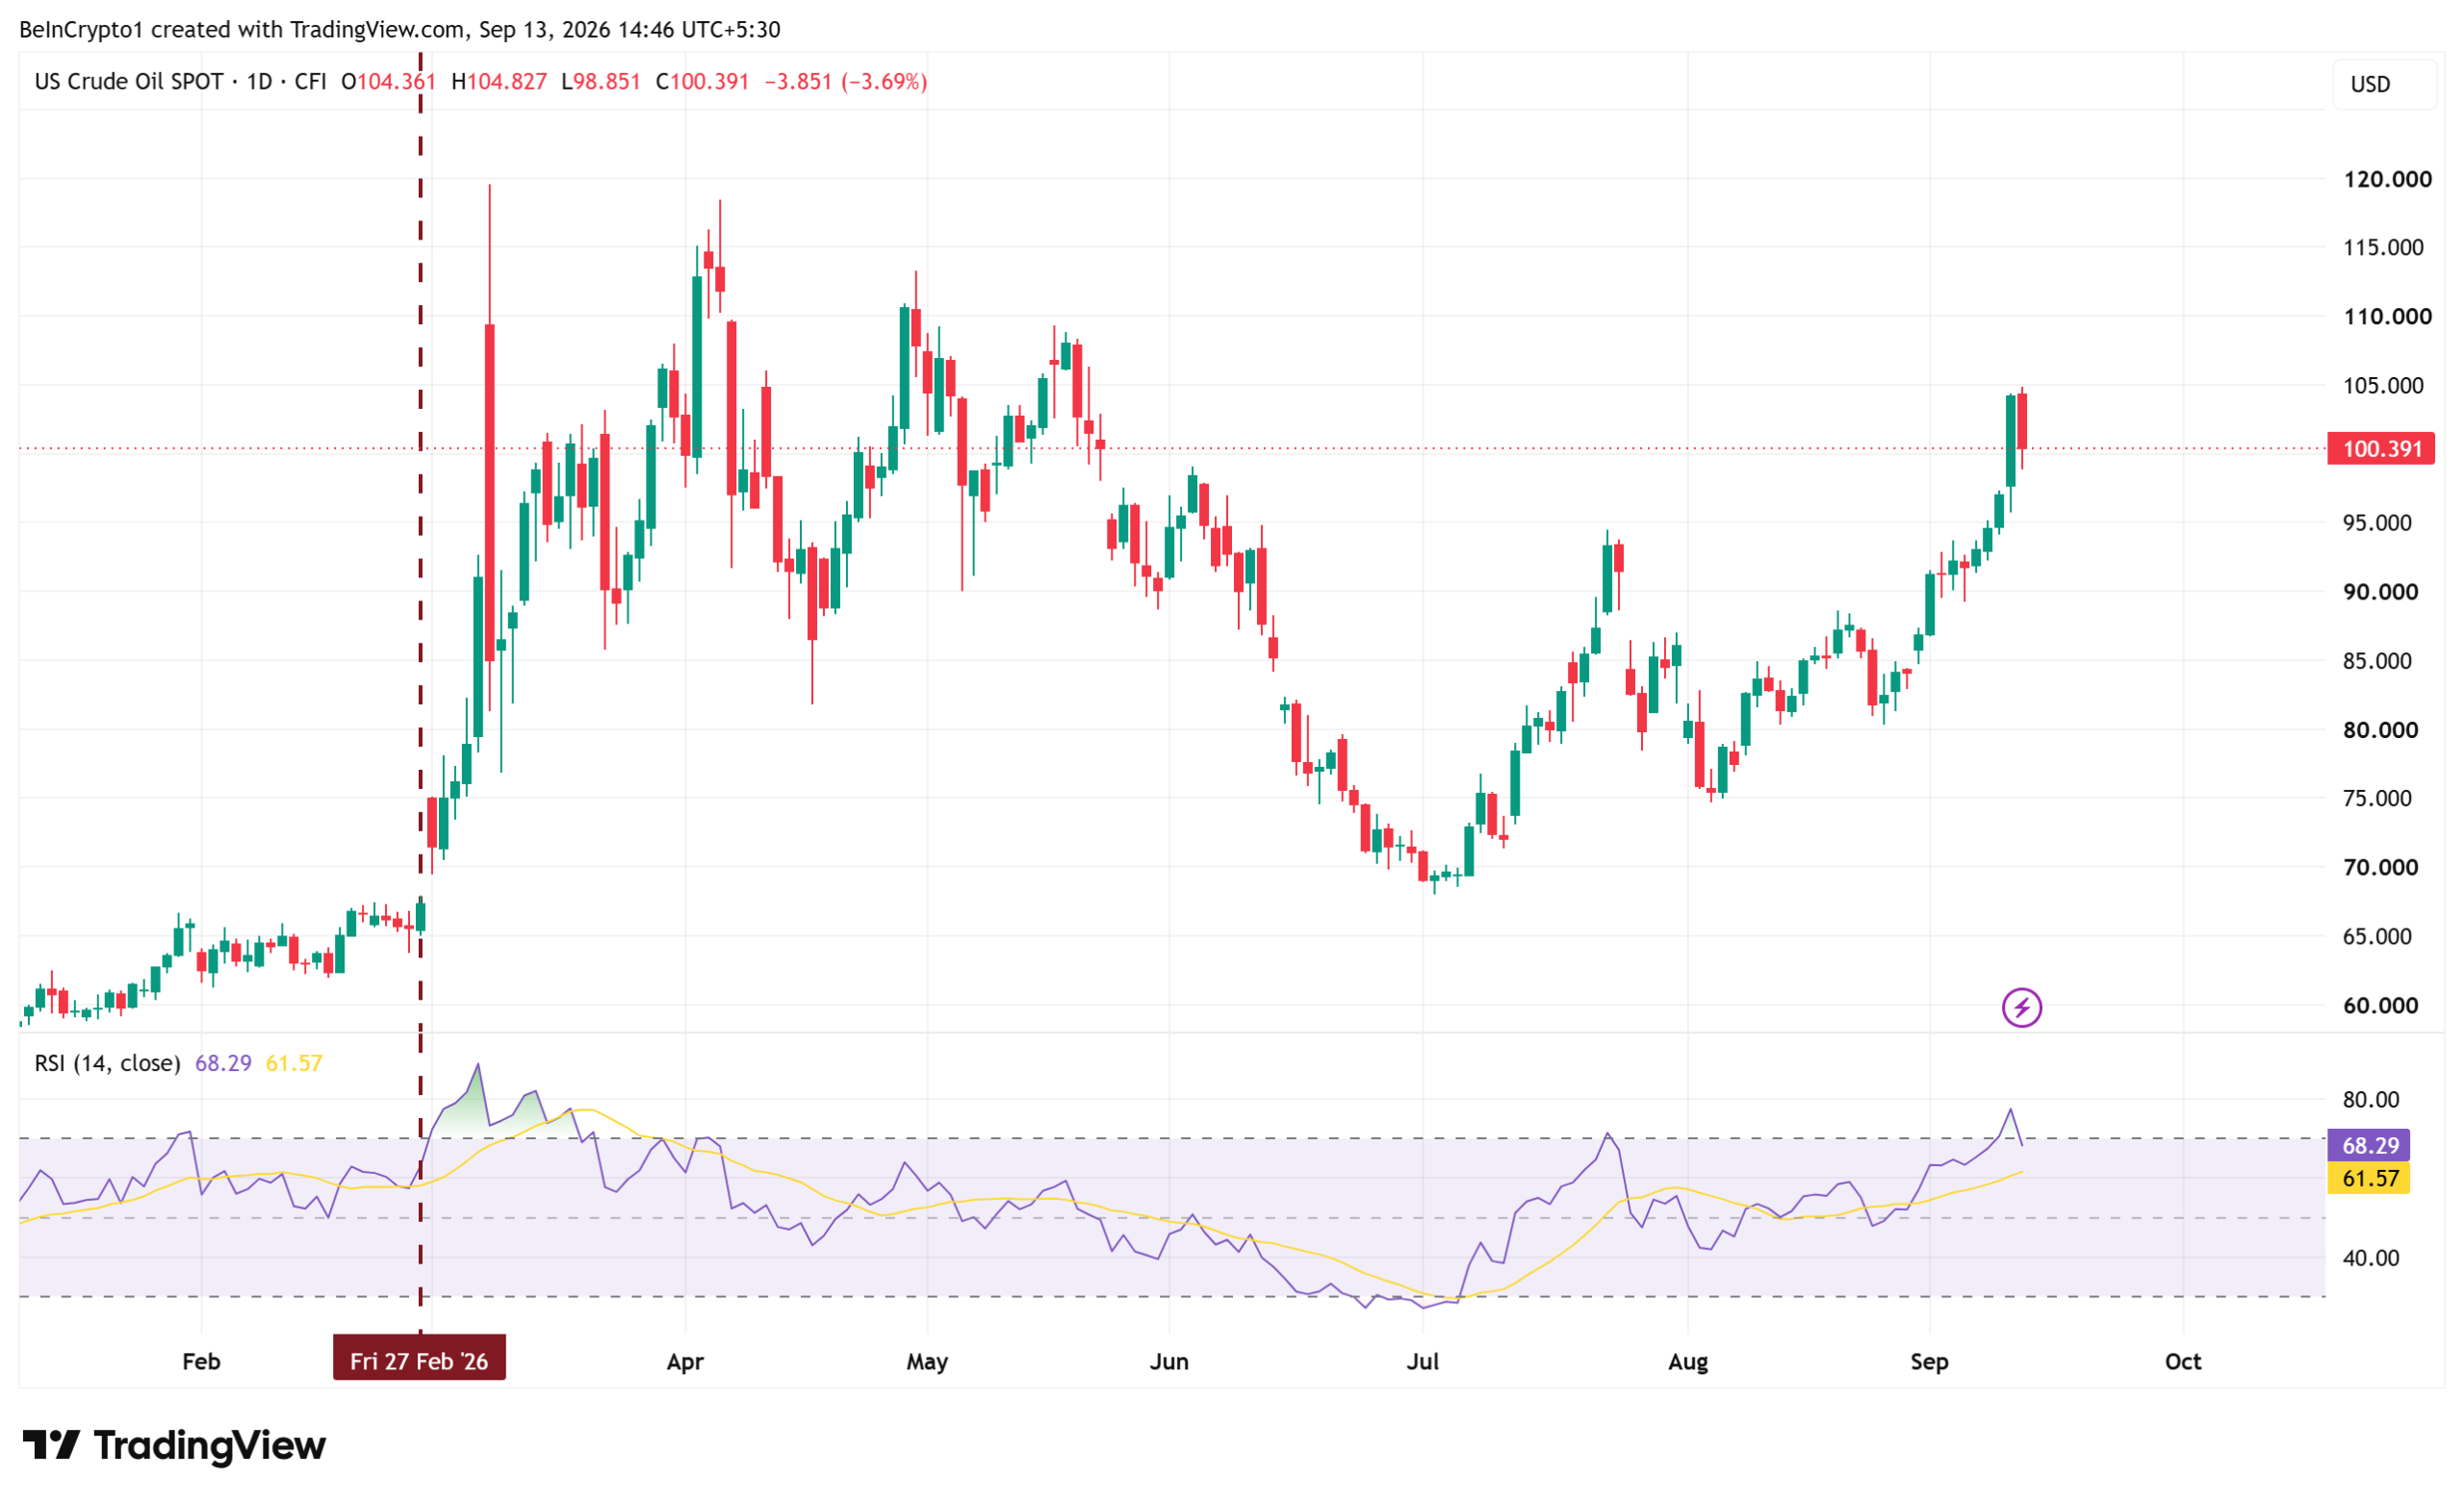This screenshot has height=1503, width=2464.
Task: Click the 80.00 RSI axis label
Action: pos(2370,1099)
